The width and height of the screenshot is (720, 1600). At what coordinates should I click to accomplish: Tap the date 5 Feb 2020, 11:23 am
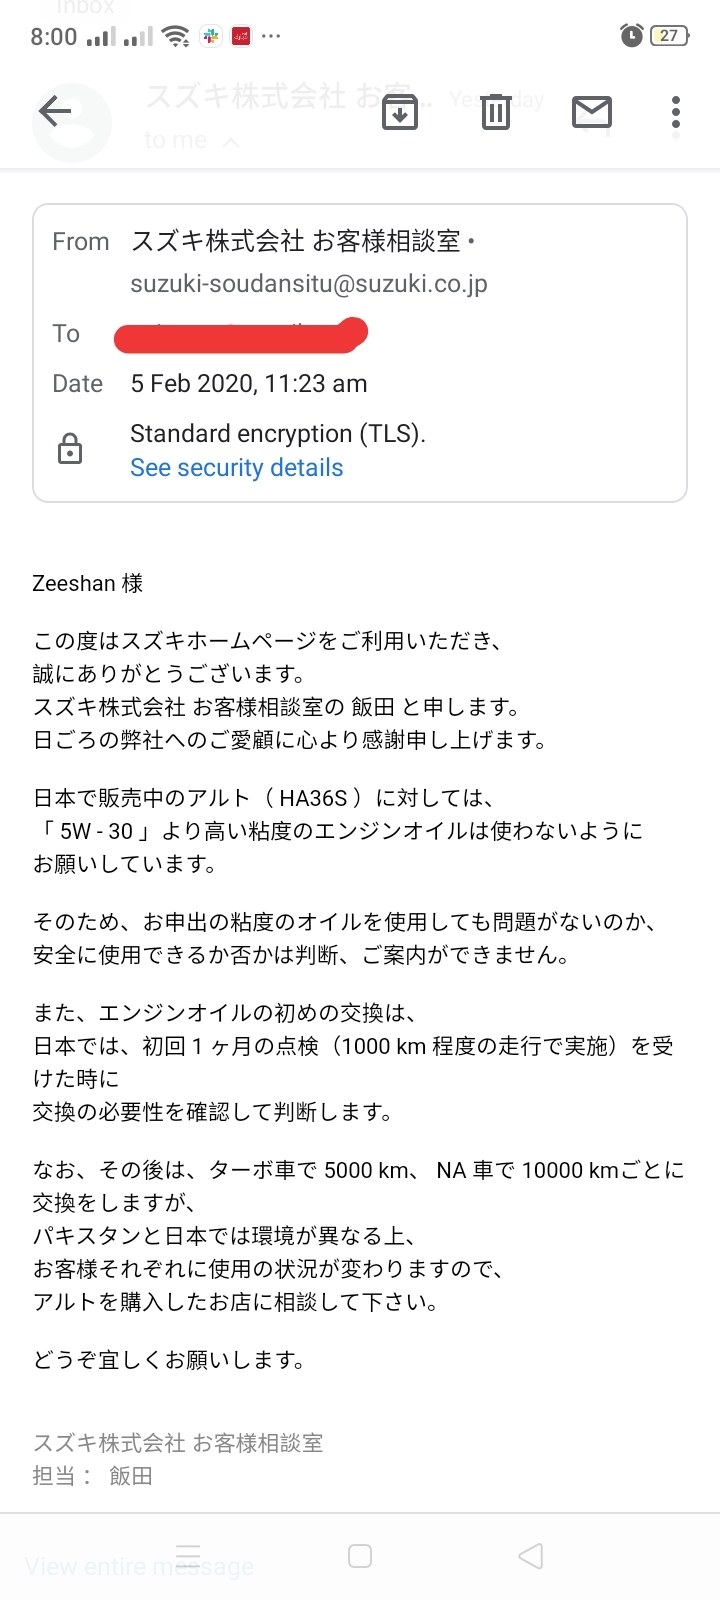249,384
